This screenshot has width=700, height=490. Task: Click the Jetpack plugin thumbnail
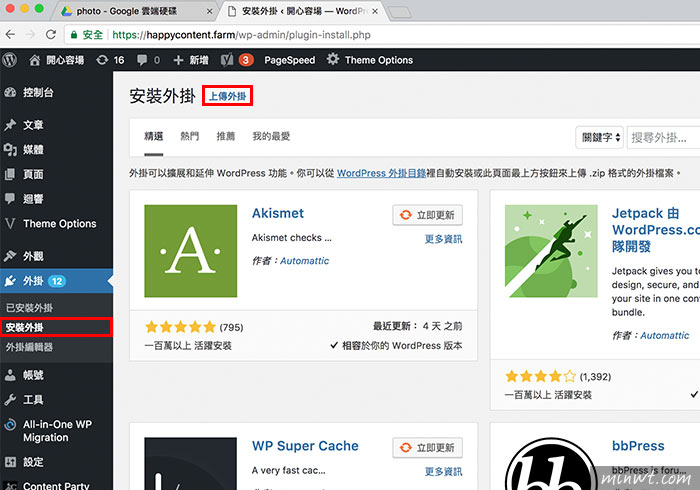[551, 251]
